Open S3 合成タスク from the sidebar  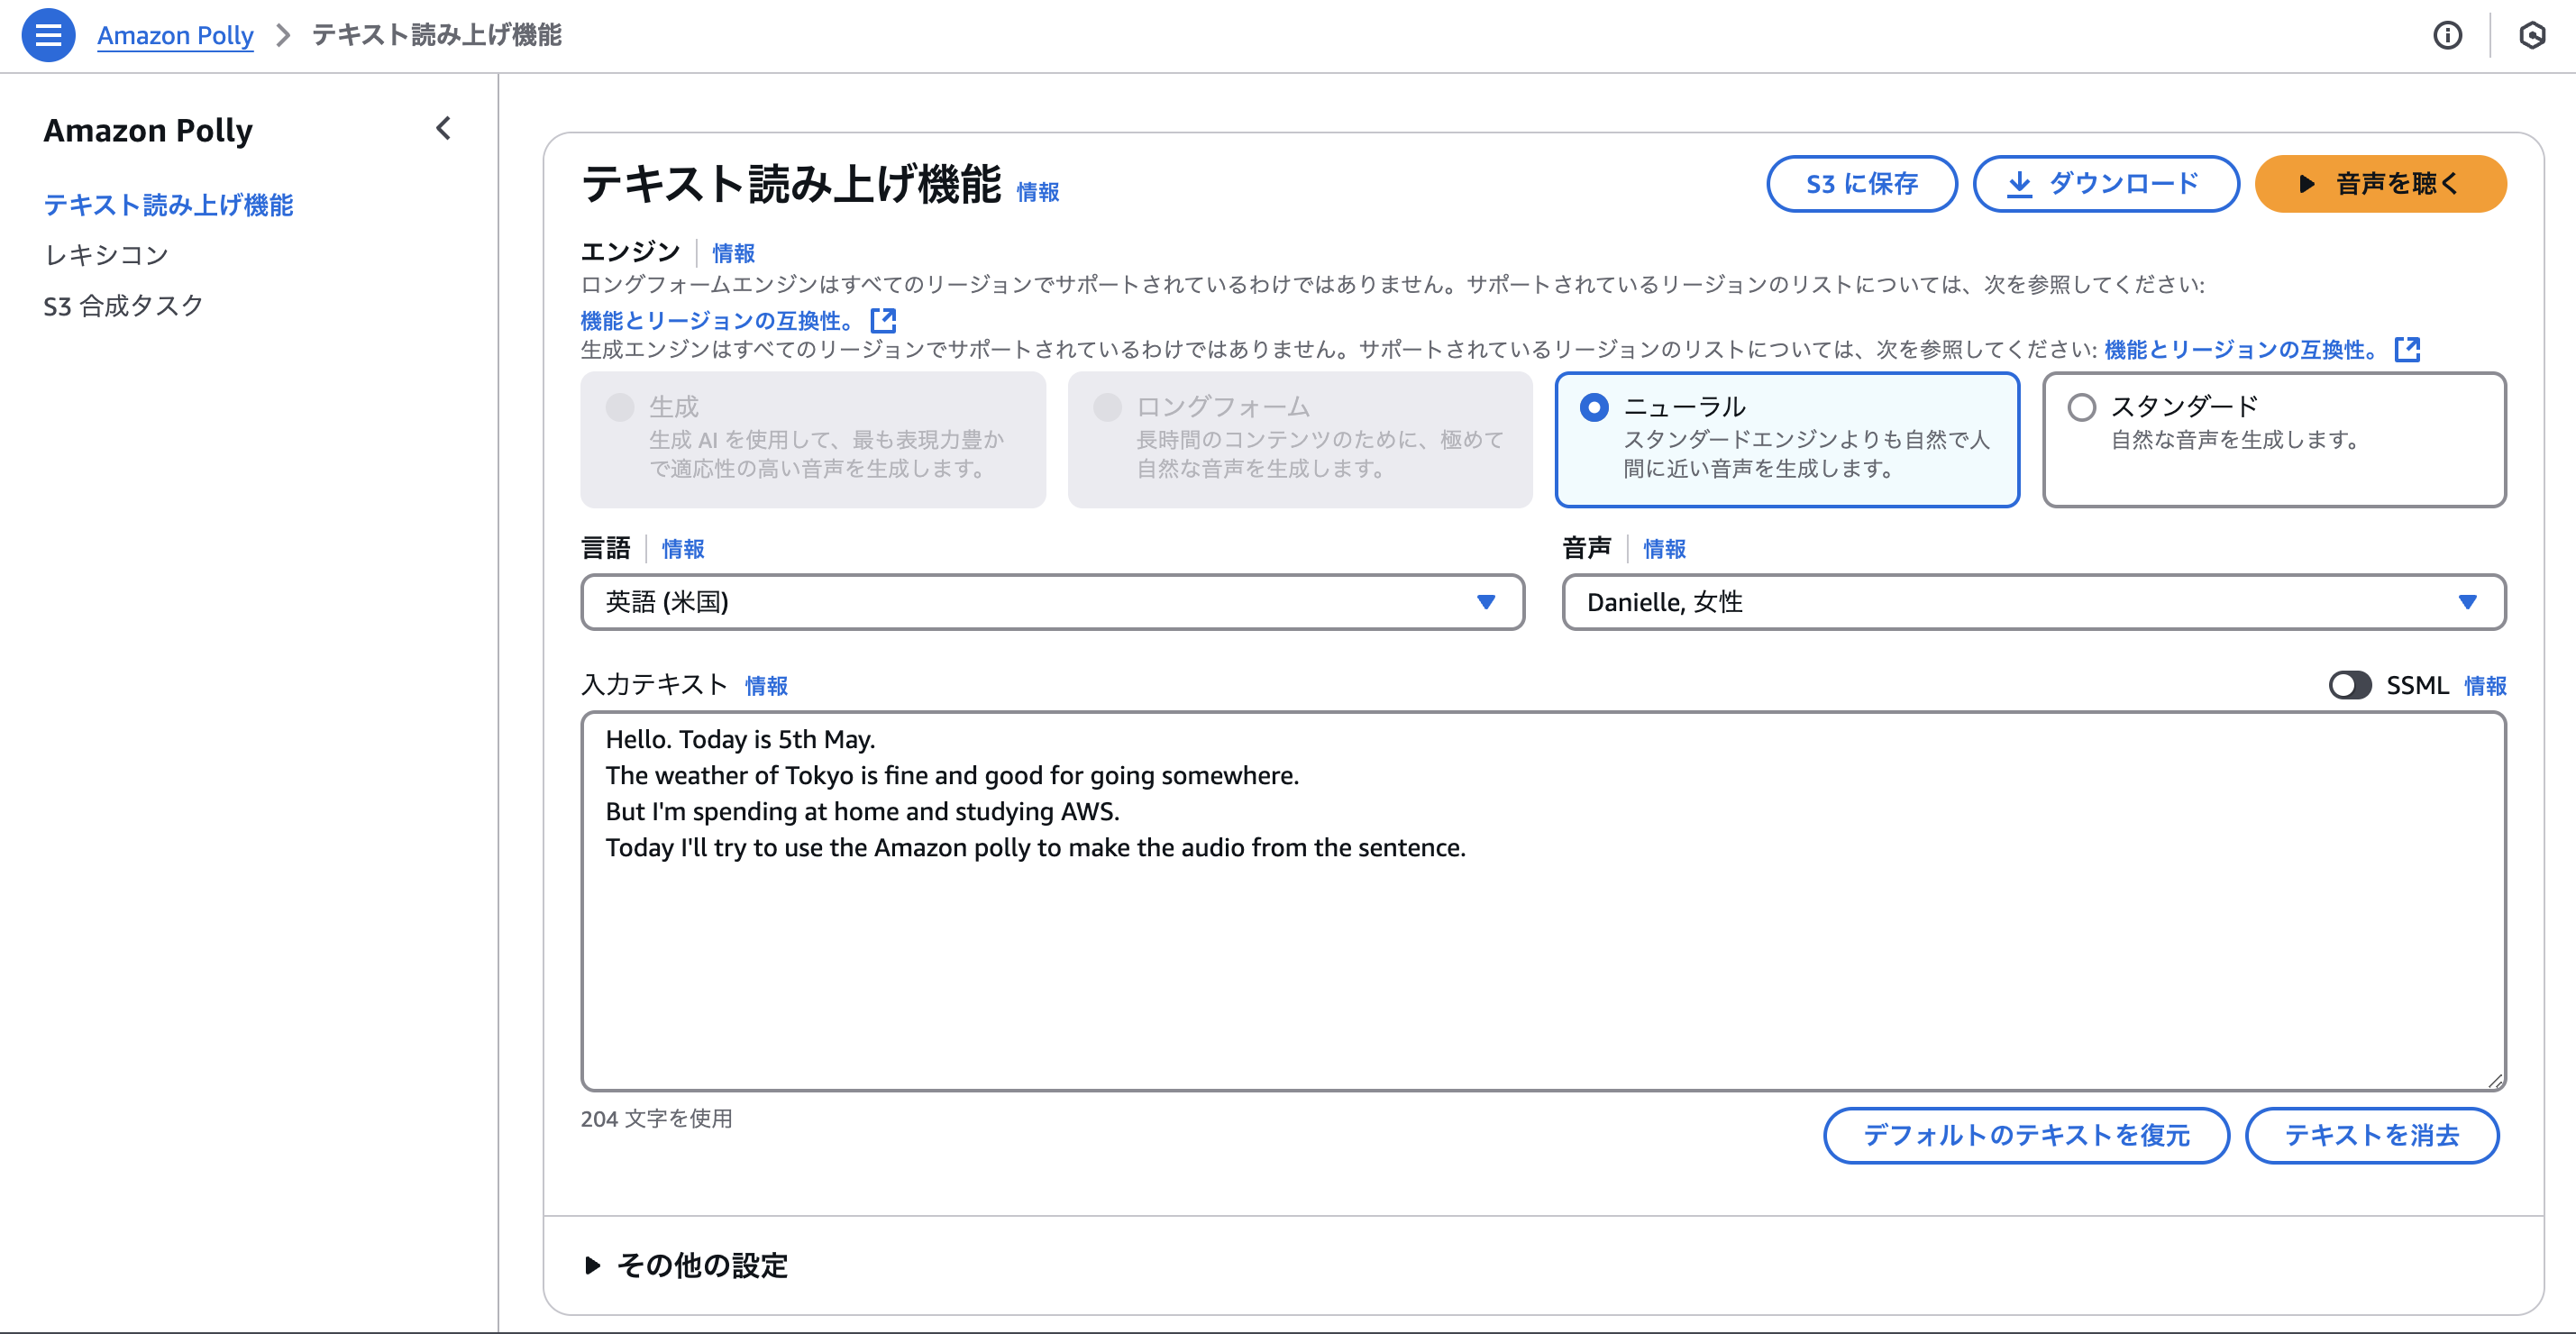(x=122, y=305)
